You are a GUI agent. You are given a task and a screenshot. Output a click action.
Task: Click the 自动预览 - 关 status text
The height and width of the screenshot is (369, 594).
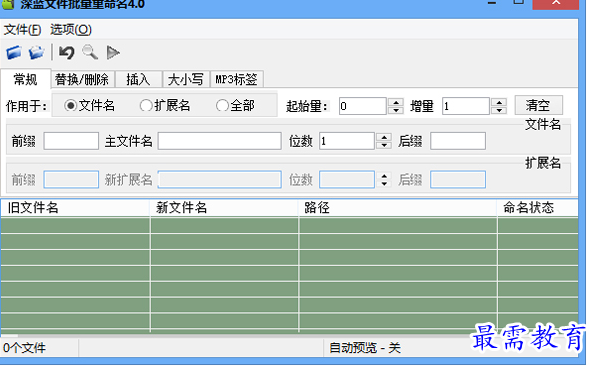[x=365, y=348]
